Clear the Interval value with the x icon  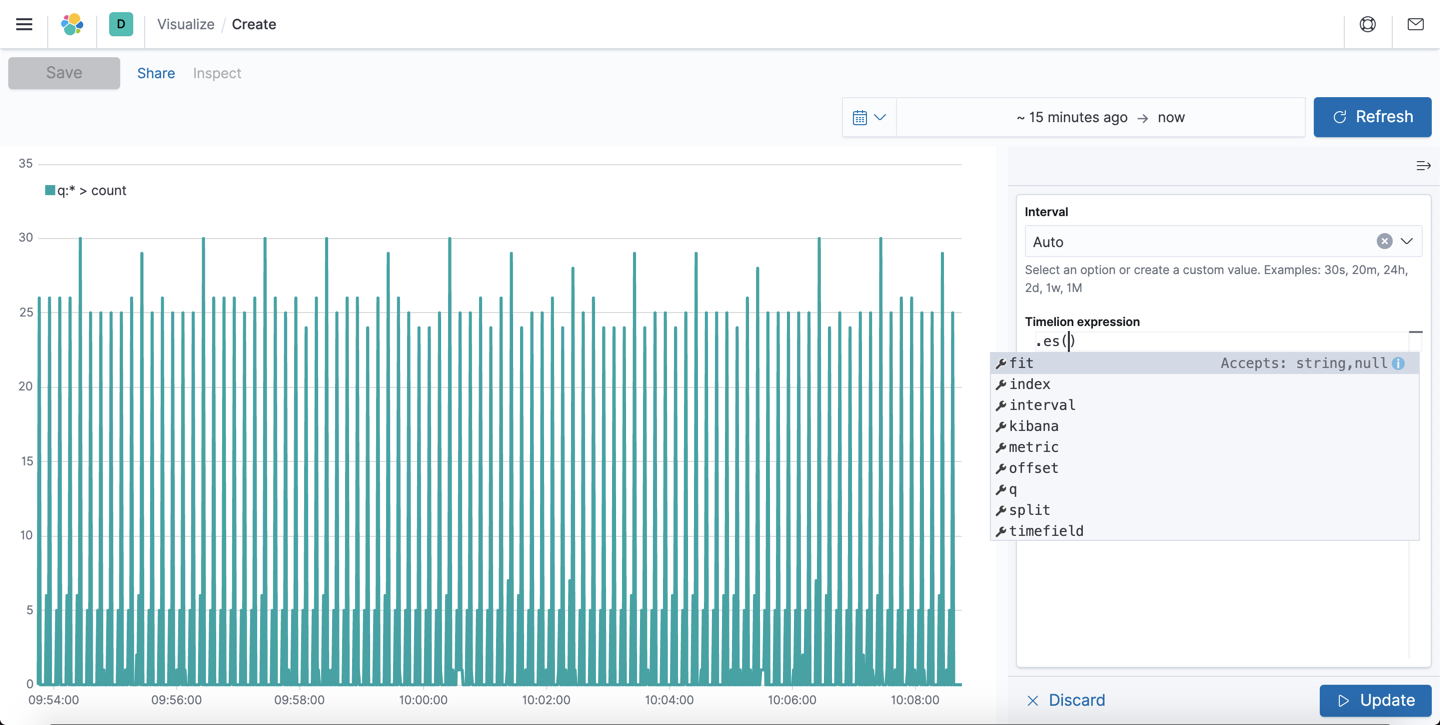(1384, 241)
